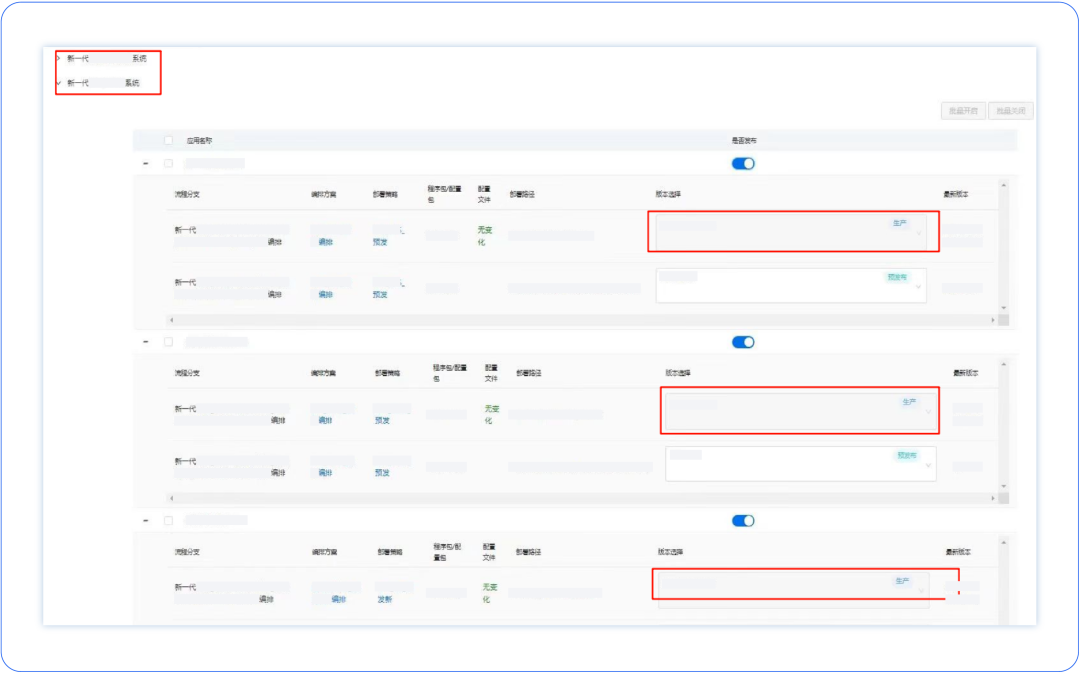The height and width of the screenshot is (673, 1080).
Task: Click the 批量开启 button
Action: click(x=963, y=111)
